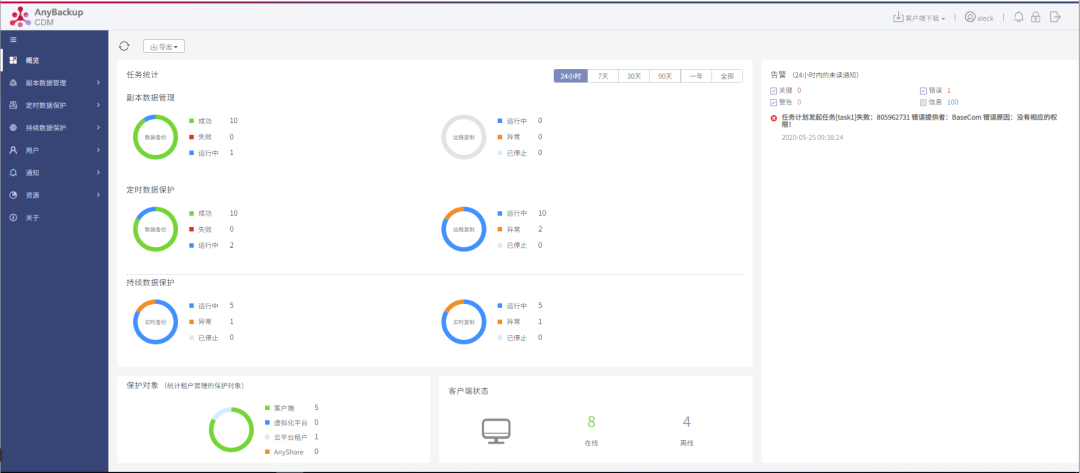Click the offline client count 4
This screenshot has height=473, width=1080.
click(x=686, y=421)
